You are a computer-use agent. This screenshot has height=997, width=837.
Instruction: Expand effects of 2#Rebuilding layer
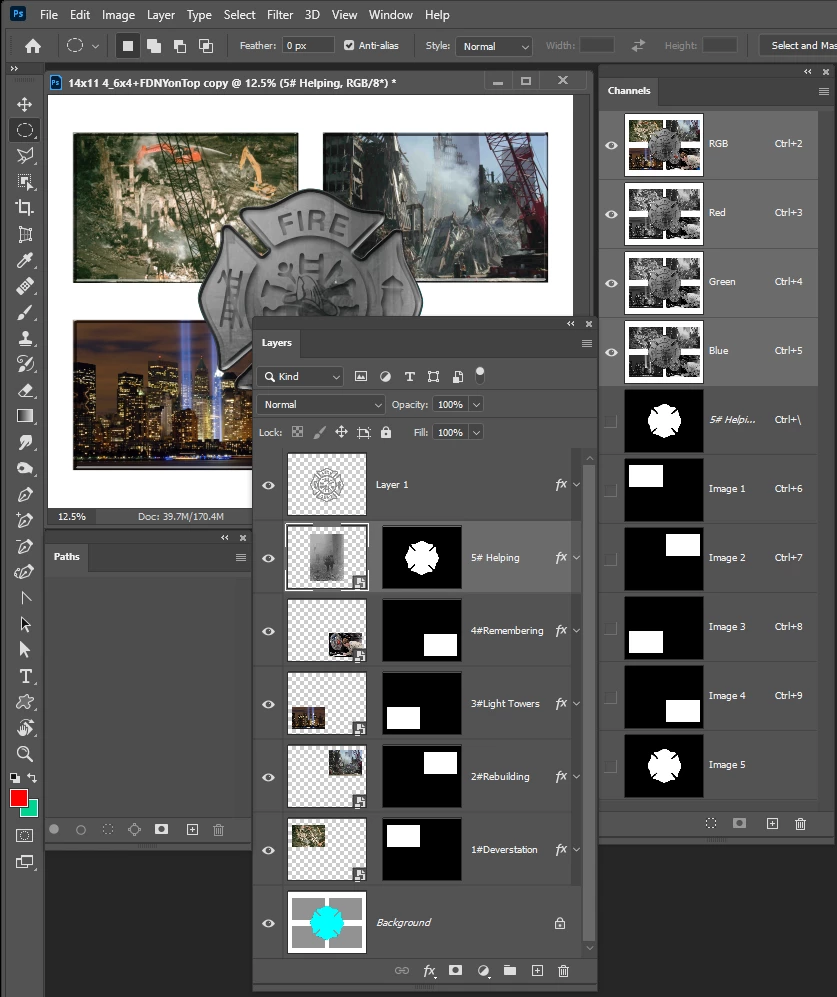coord(577,776)
